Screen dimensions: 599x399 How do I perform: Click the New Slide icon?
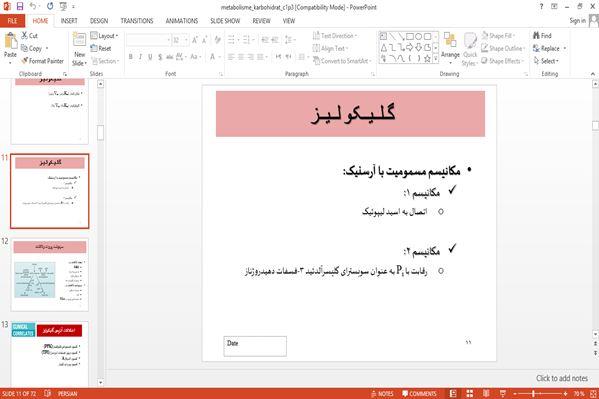[x=79, y=40]
